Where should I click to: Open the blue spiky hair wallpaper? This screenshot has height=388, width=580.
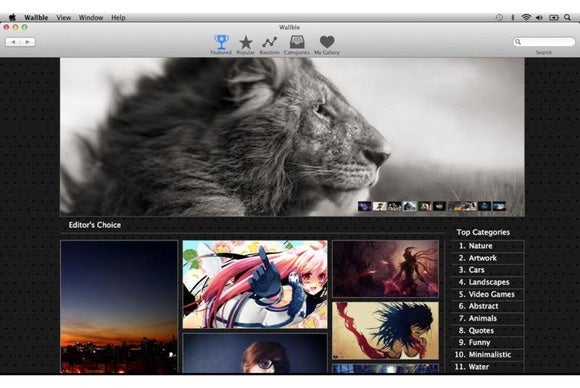pyautogui.click(x=385, y=330)
